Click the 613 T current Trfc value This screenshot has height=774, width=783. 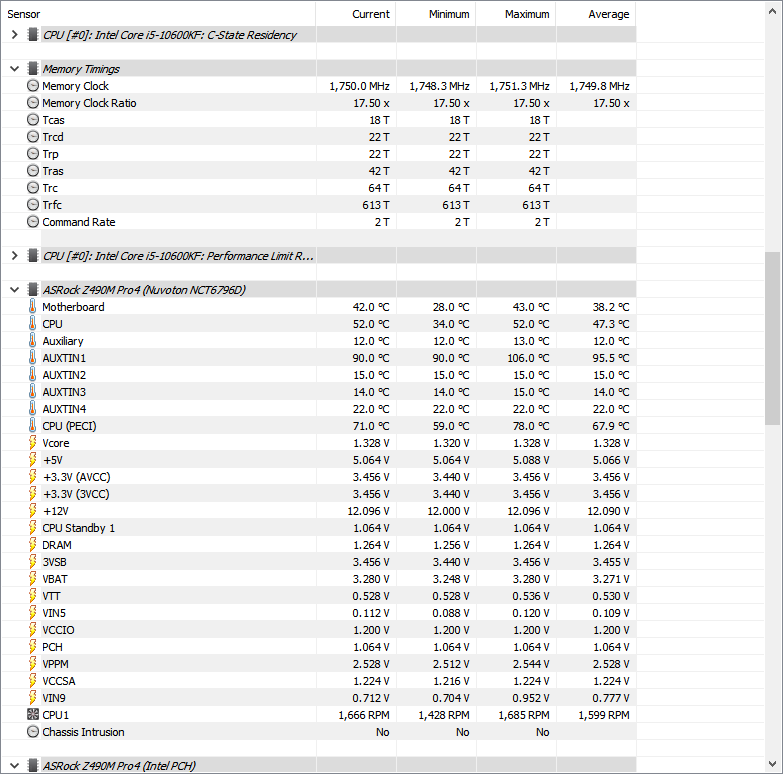point(376,205)
